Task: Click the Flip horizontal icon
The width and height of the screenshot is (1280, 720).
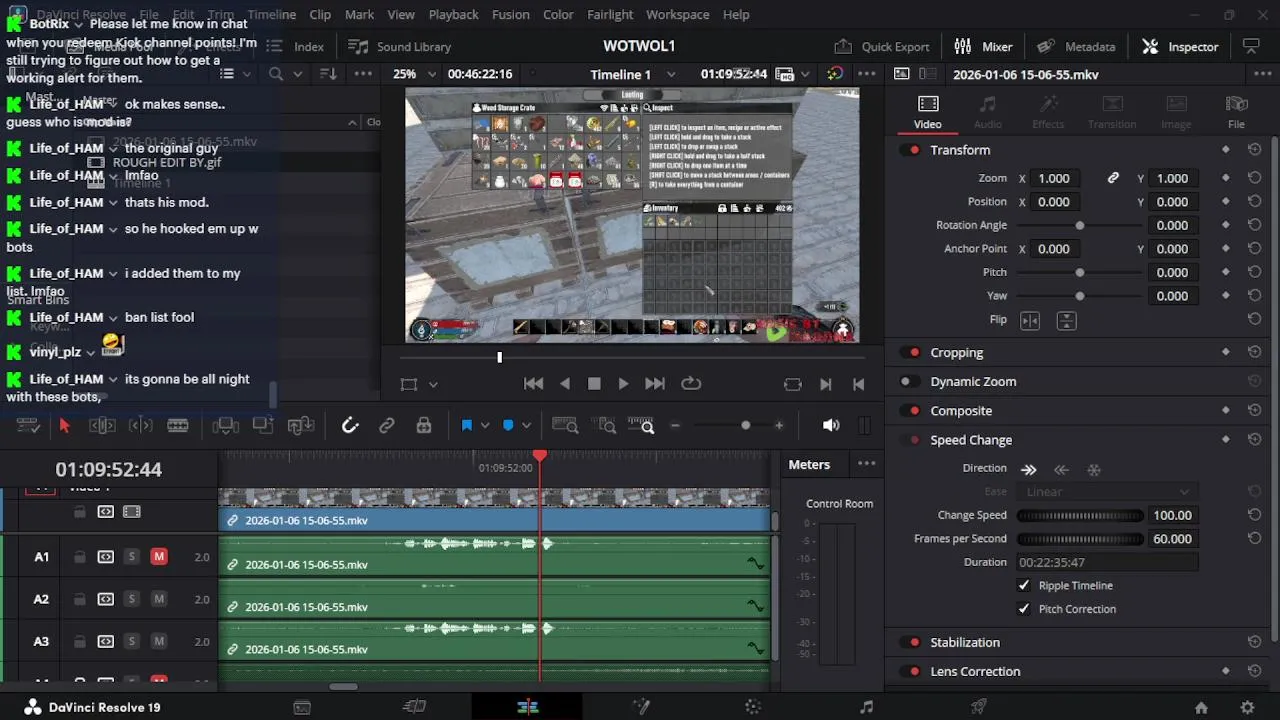Action: [1030, 321]
